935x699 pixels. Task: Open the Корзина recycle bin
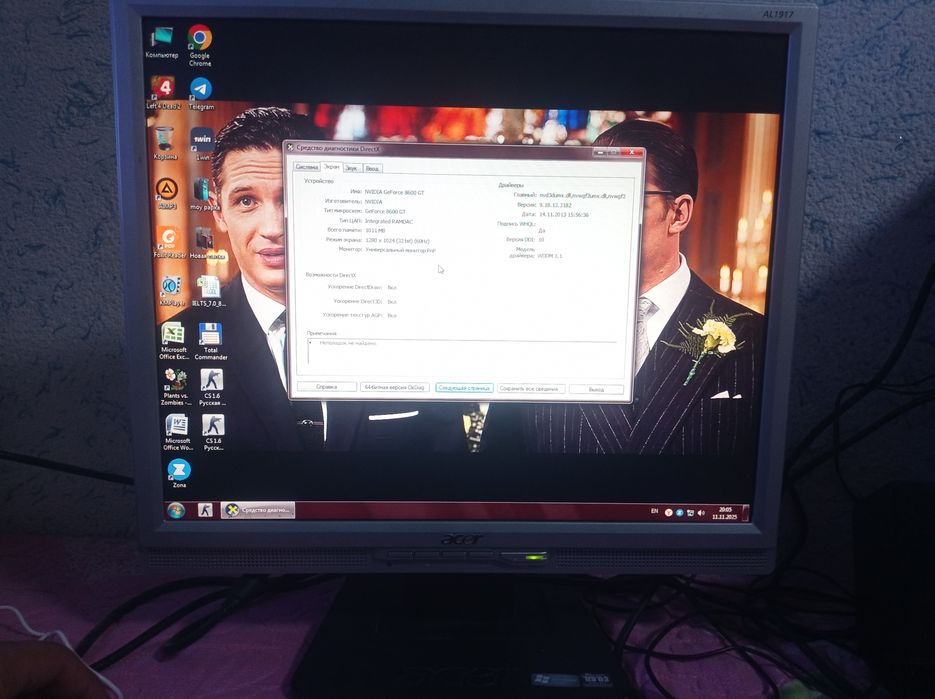[165, 143]
